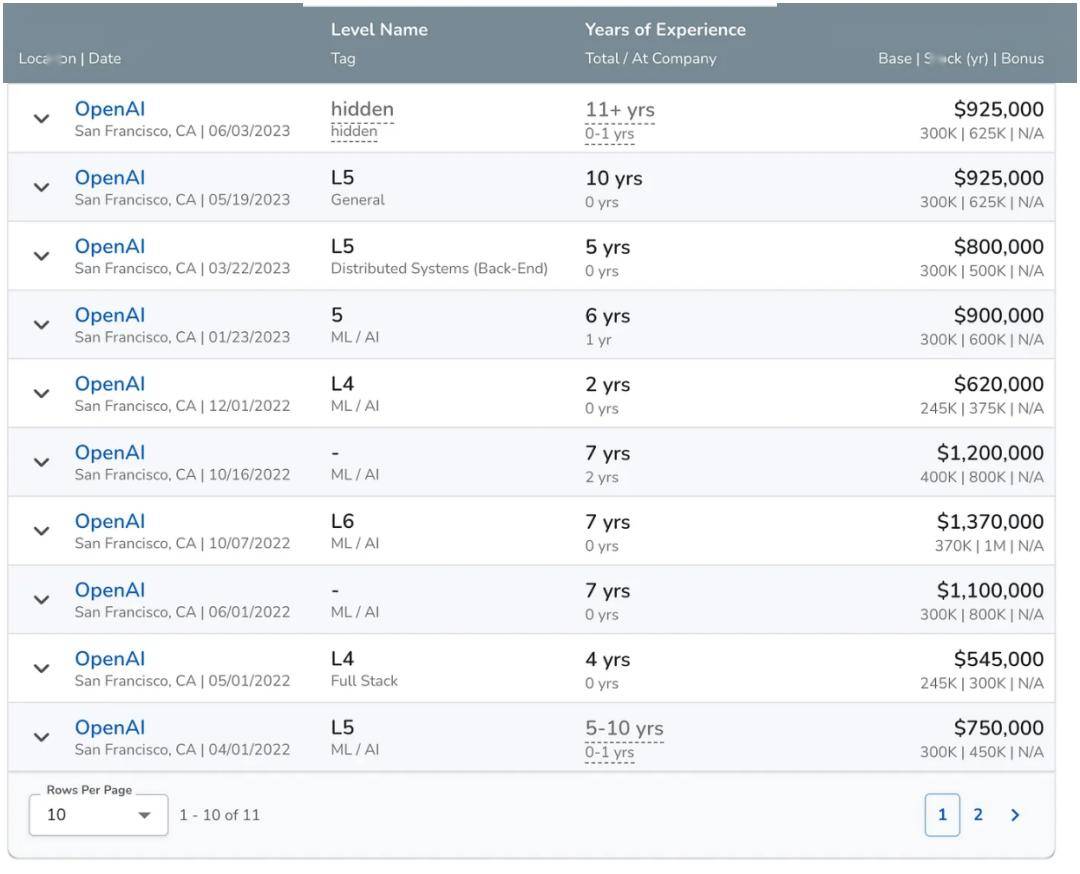Click the 5-10 yrs experience value
This screenshot has height=874, width=1080.
pos(624,728)
